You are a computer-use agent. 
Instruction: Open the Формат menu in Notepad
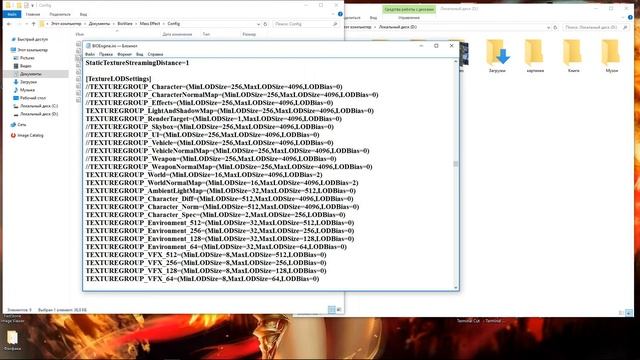[124, 54]
